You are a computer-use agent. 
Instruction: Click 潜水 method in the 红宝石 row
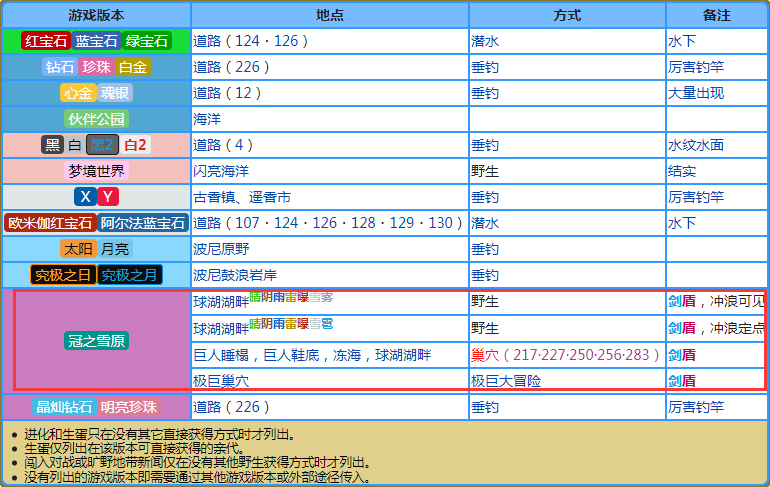pos(485,41)
